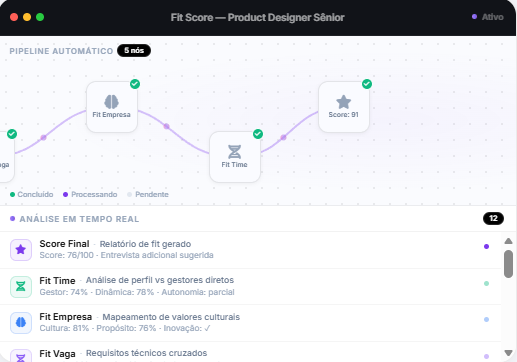Image resolution: width=517 pixels, height=362 pixels.
Task: Click the blue status dot in Fit Empresa row
Action: [486, 319]
